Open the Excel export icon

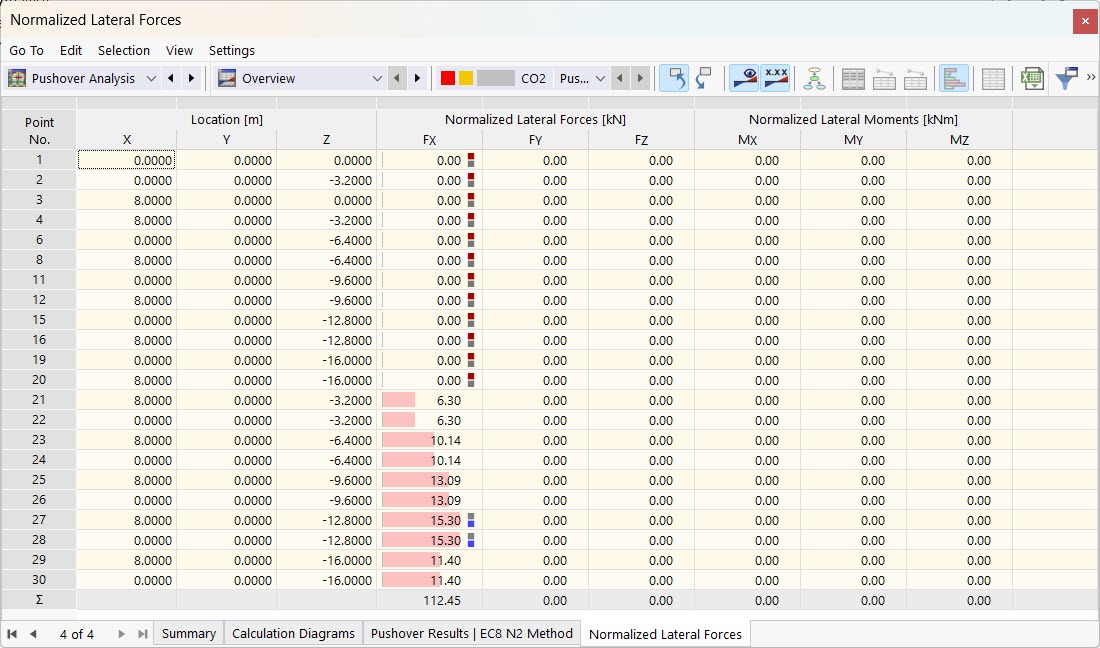point(1031,78)
